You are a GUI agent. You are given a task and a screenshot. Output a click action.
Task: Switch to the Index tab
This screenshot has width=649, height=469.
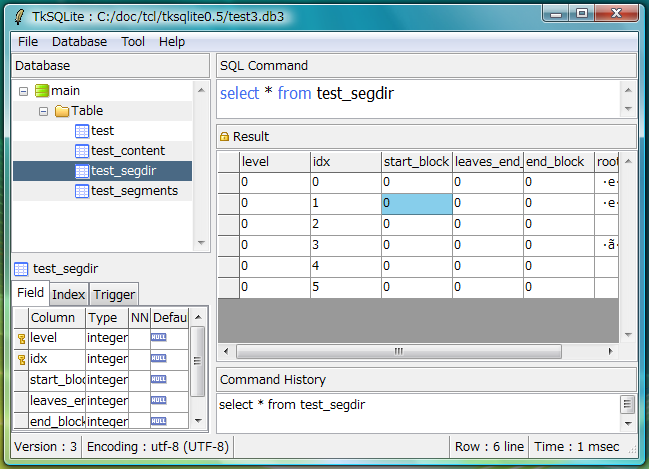pos(68,294)
